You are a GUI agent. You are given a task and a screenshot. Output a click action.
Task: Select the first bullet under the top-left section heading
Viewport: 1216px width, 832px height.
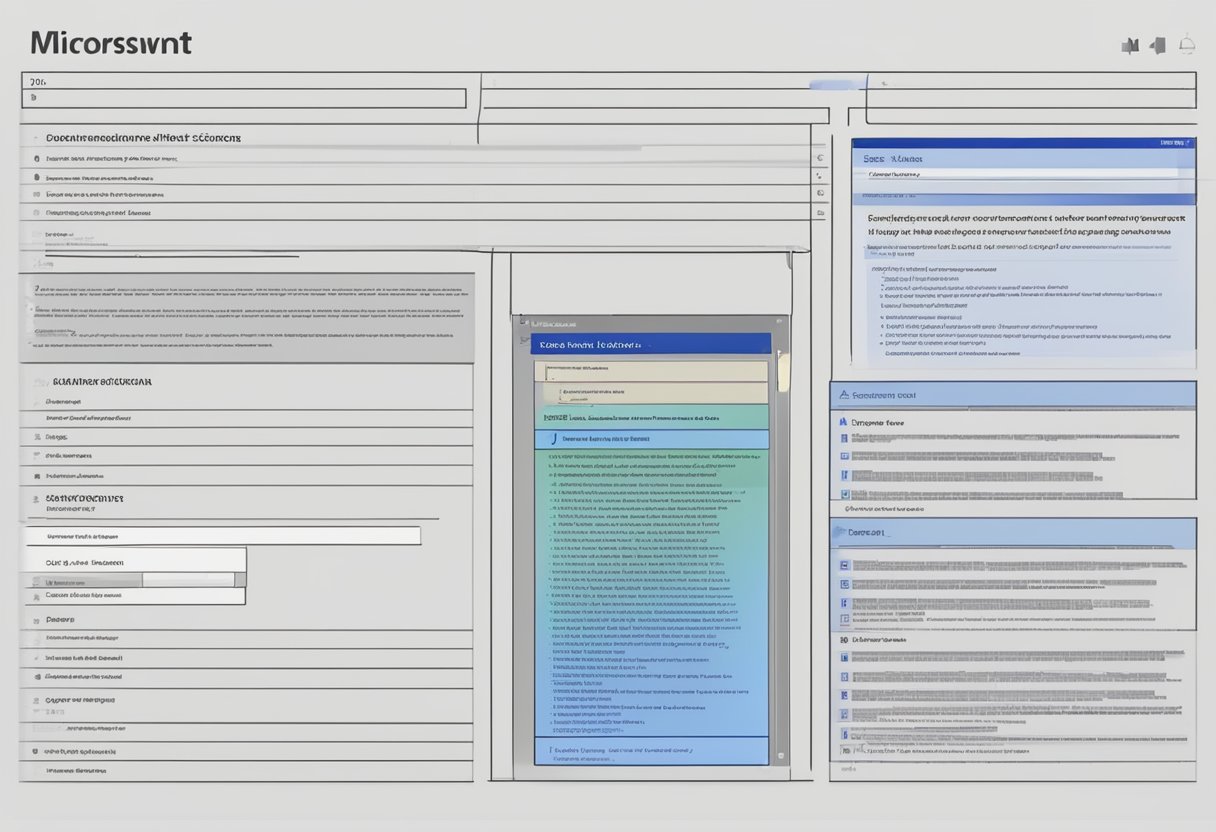pos(36,158)
